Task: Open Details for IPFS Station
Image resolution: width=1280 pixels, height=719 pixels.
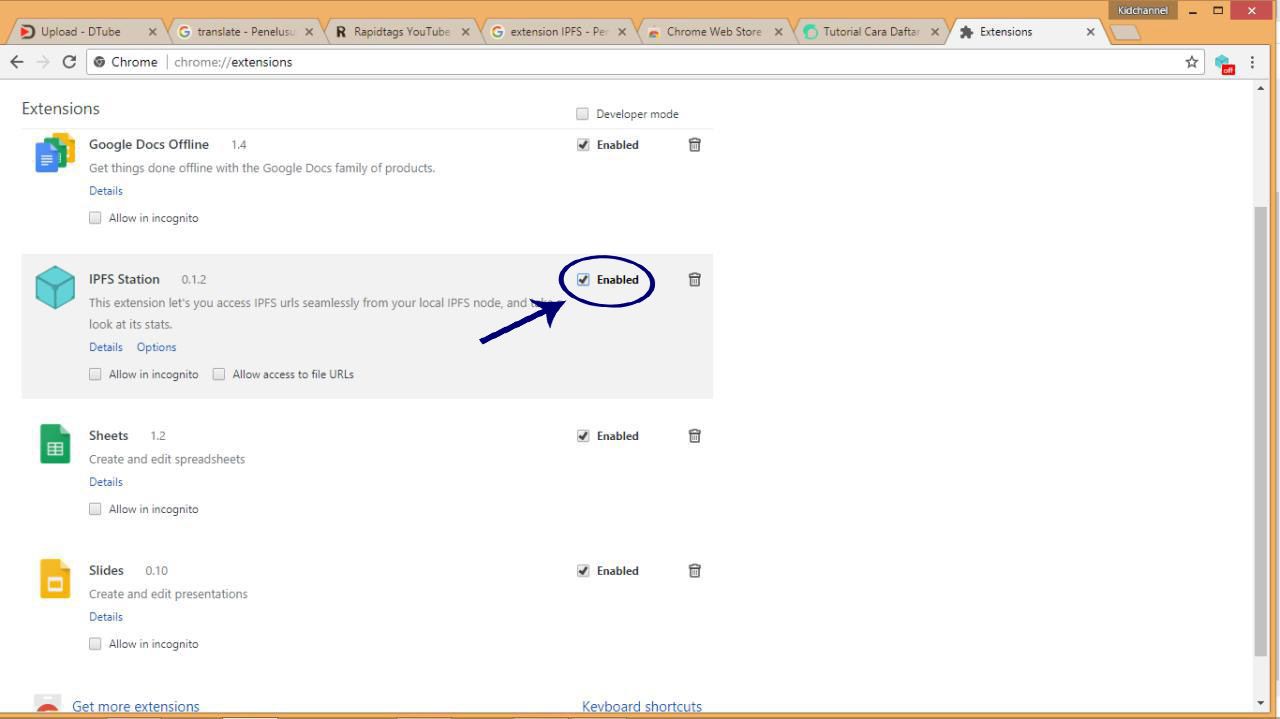Action: point(106,347)
